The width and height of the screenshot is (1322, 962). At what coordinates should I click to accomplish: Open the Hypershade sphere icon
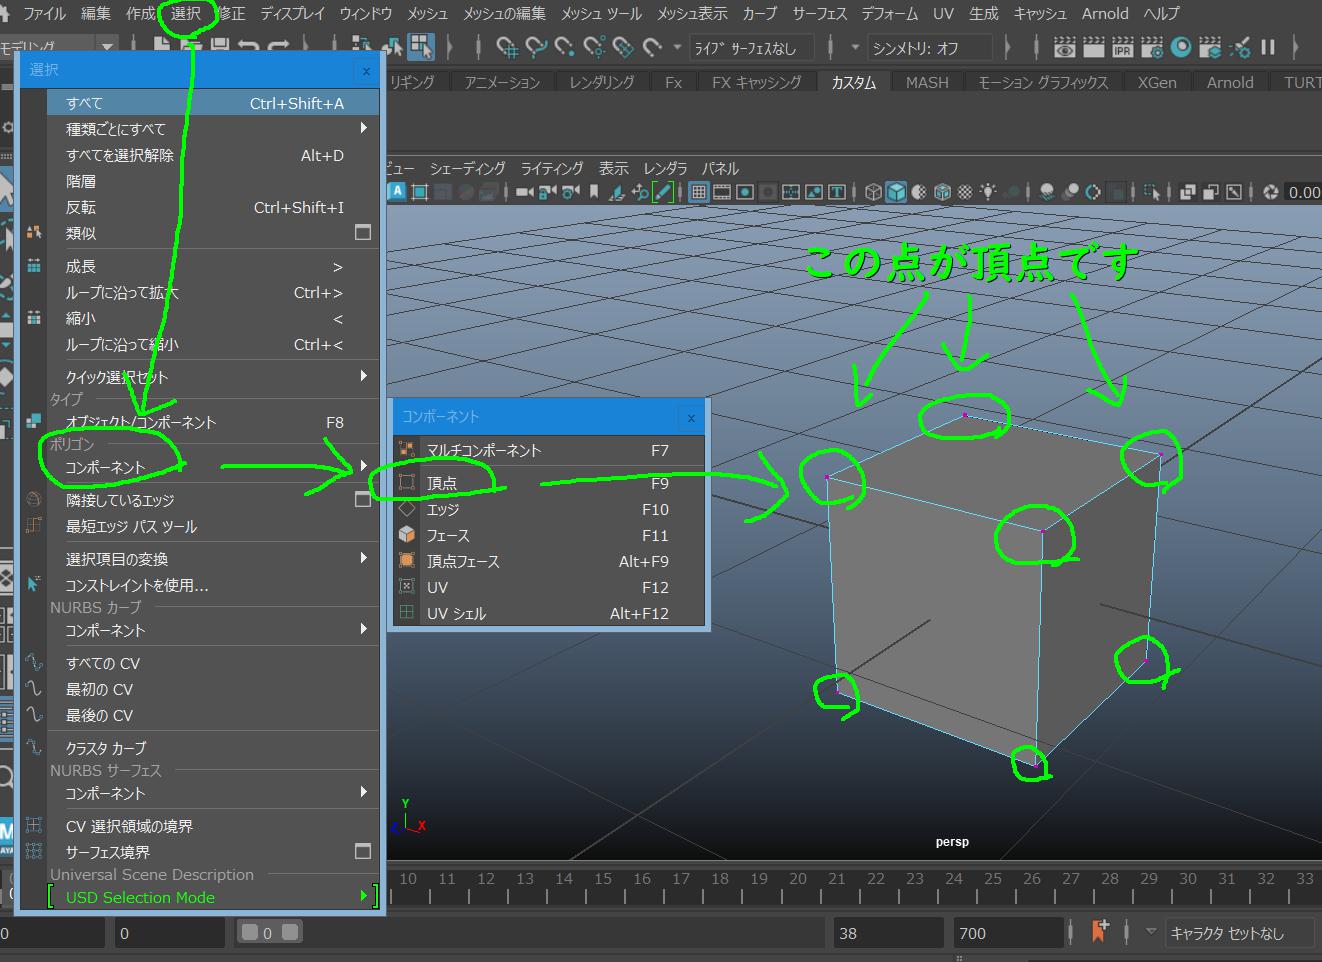coord(1181,47)
